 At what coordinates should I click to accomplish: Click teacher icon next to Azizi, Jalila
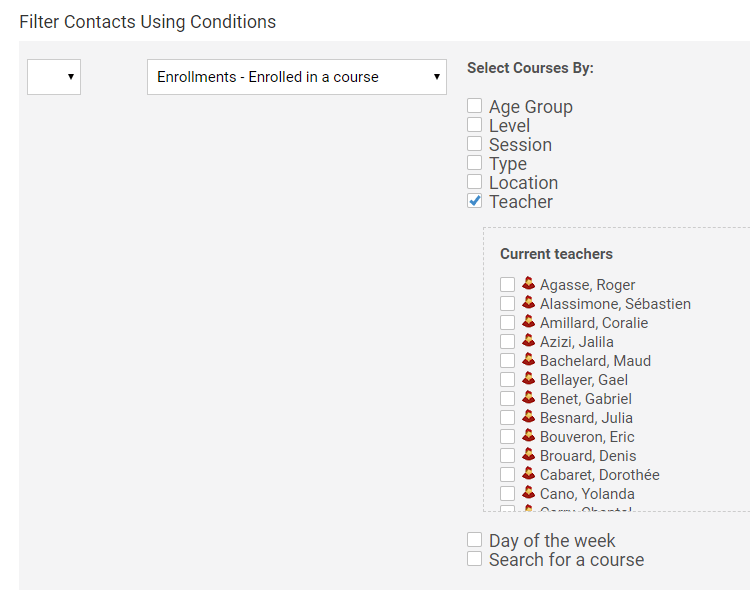click(529, 341)
